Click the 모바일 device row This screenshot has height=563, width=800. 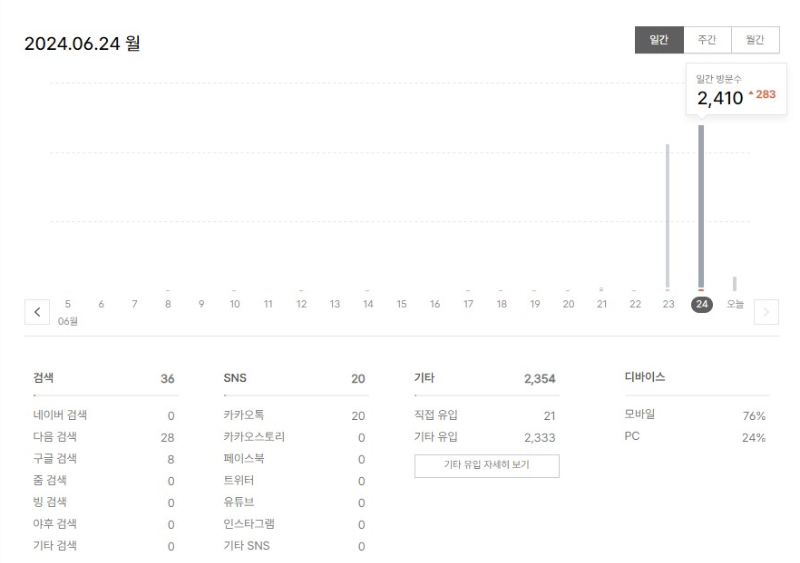[695, 415]
